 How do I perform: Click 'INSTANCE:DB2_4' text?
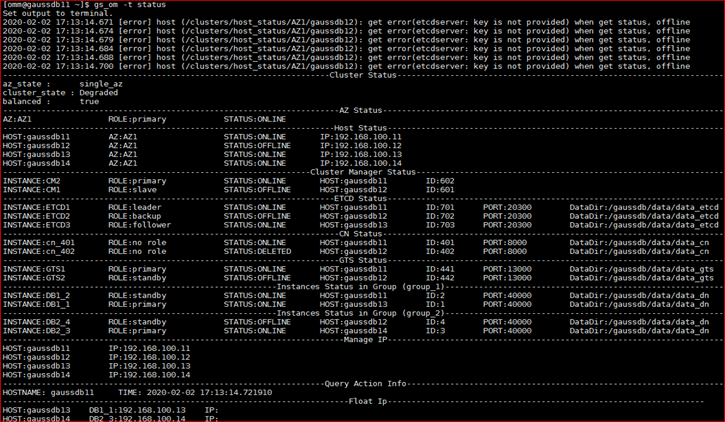pyautogui.click(x=37, y=322)
